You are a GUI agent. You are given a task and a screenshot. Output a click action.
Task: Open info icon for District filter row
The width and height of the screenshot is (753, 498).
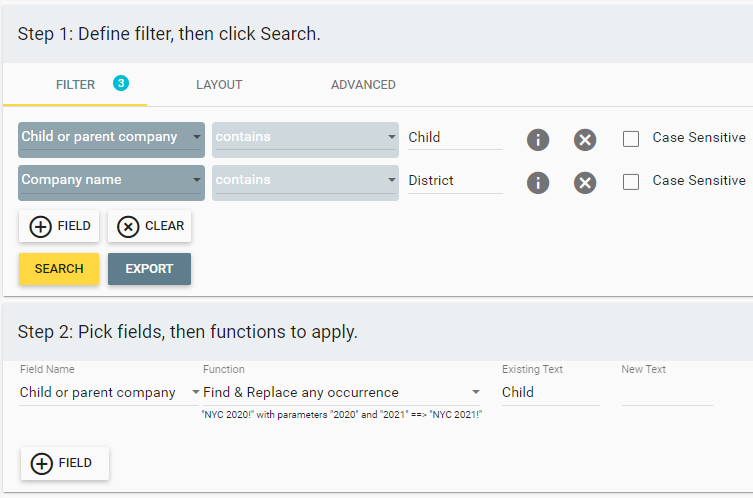pyautogui.click(x=538, y=183)
